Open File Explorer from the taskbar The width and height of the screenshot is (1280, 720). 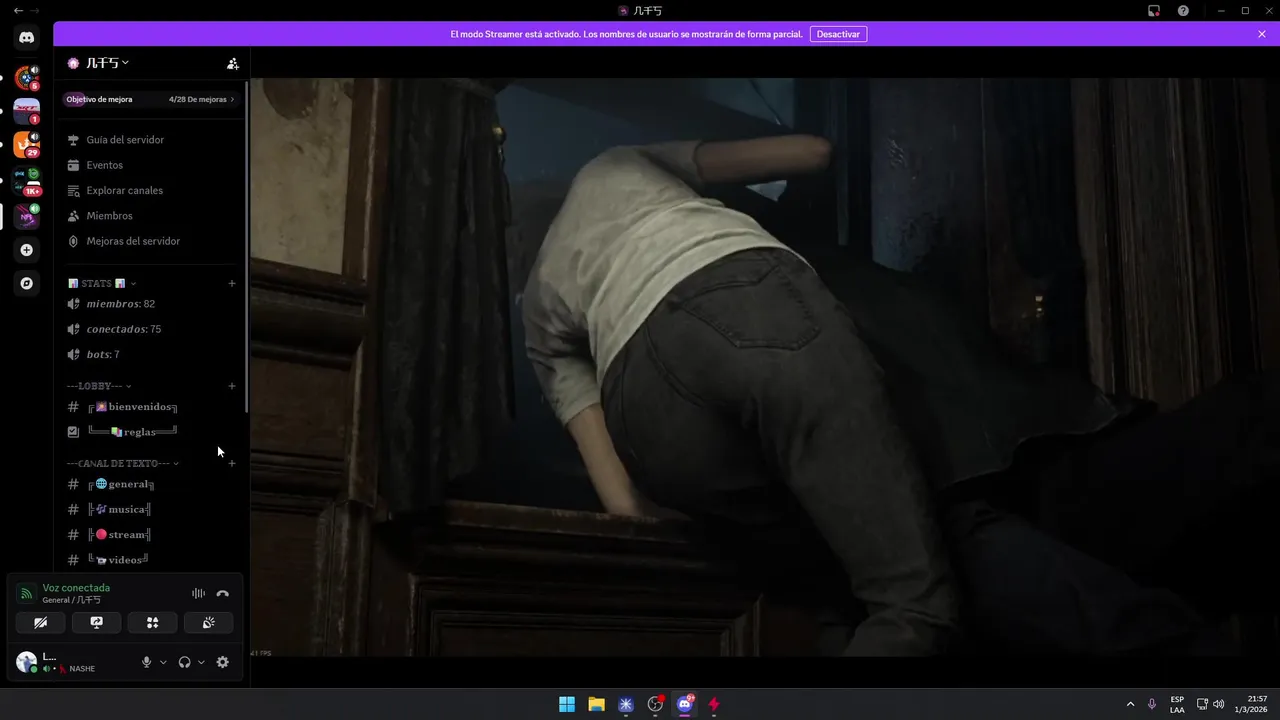click(x=596, y=704)
